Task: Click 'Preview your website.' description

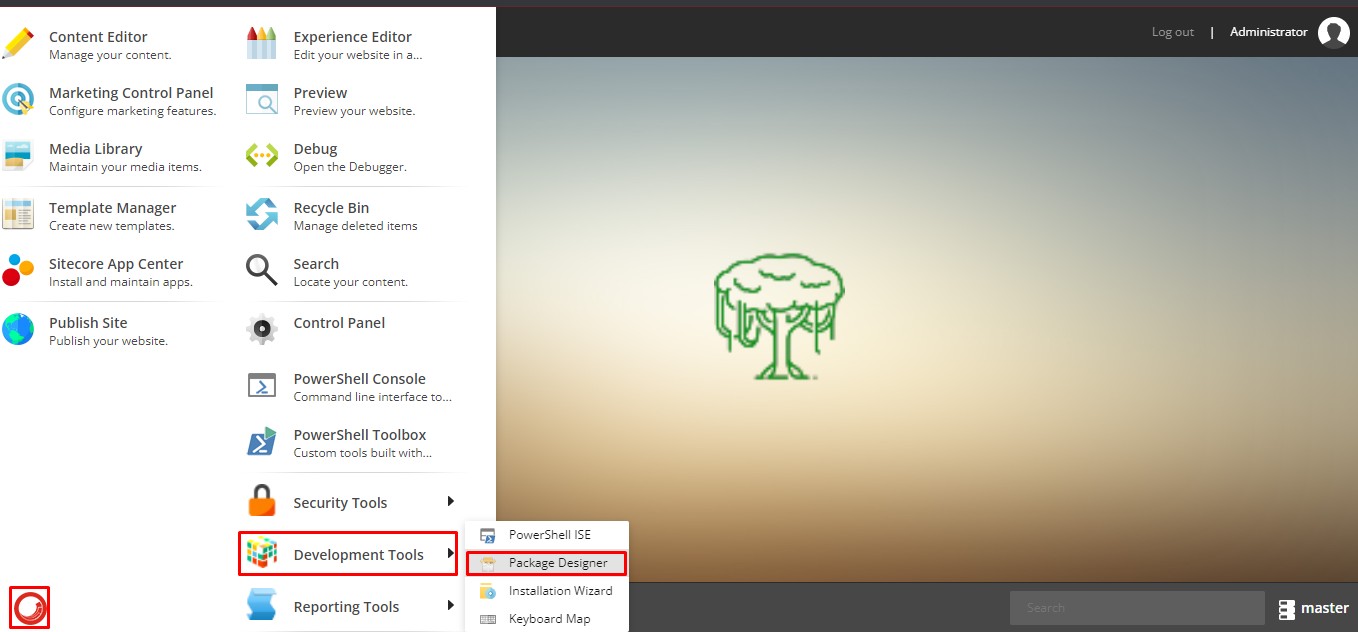Action: [x=354, y=111]
